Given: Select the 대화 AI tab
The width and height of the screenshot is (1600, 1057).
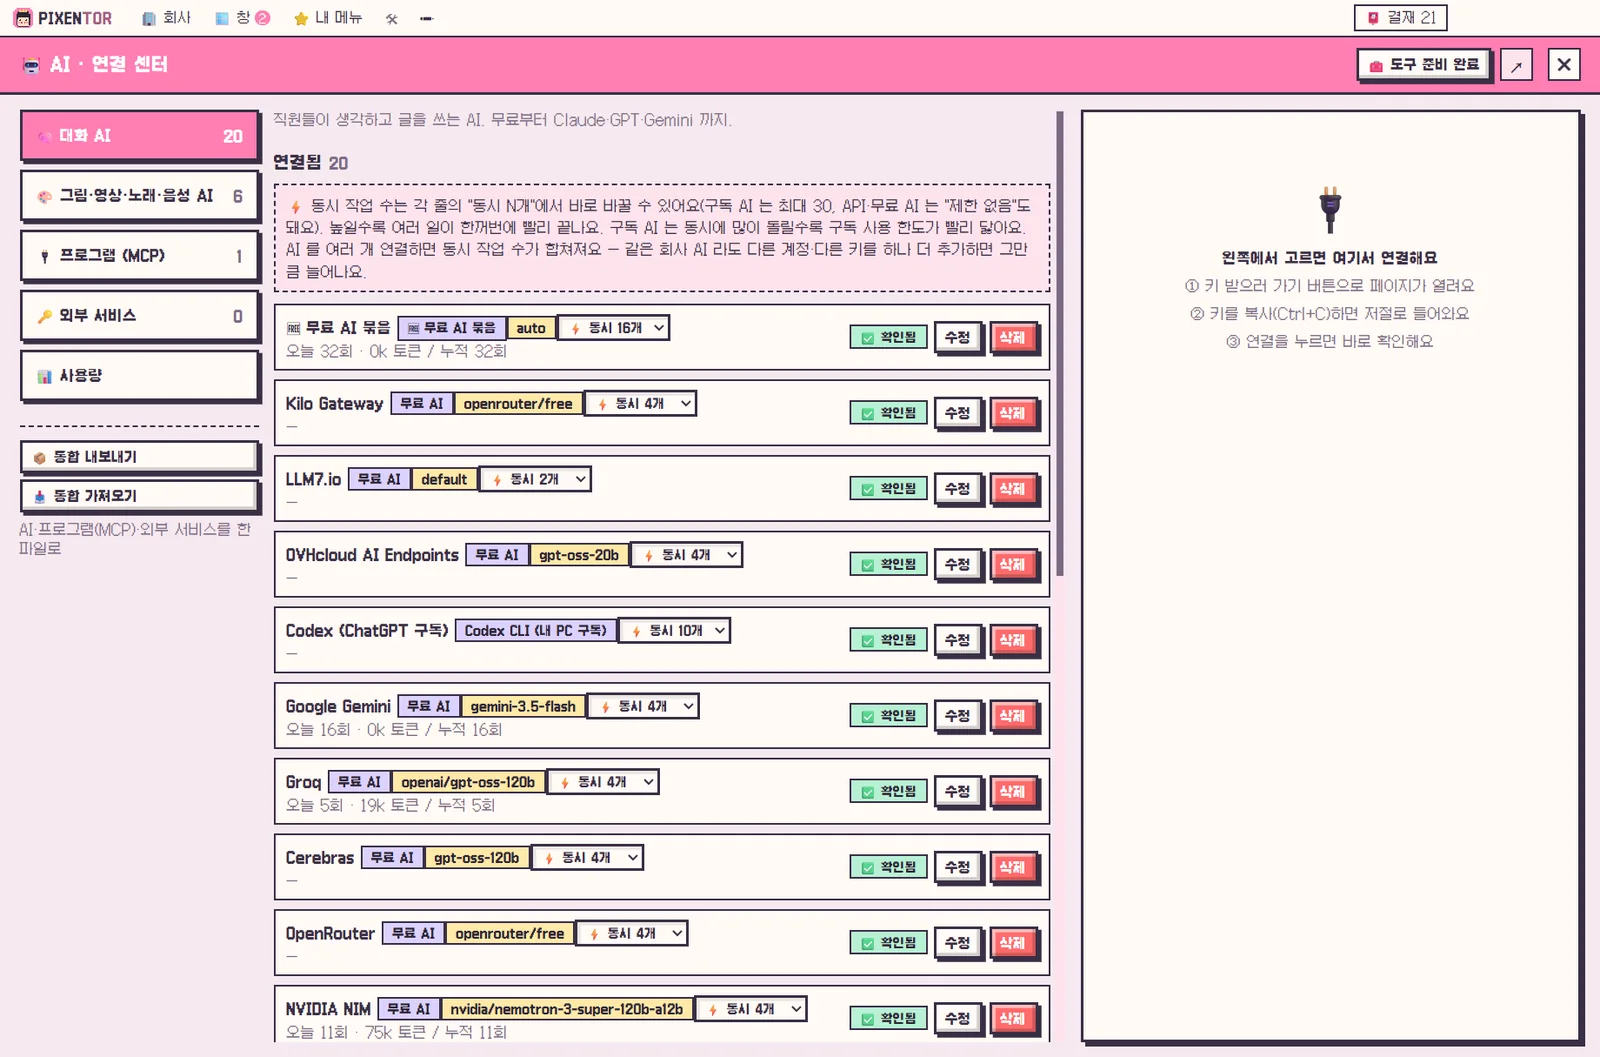Looking at the screenshot, I should (x=139, y=136).
